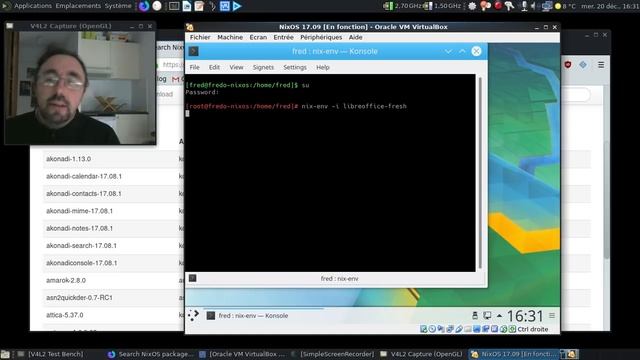640x360 pixels.
Task: Expand hidden tray icons in the KDE panel
Action: coord(499,316)
